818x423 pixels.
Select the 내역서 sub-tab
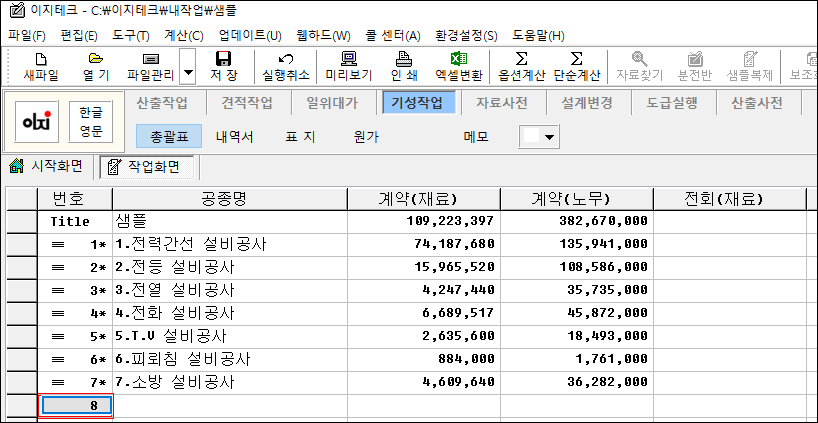click(235, 136)
